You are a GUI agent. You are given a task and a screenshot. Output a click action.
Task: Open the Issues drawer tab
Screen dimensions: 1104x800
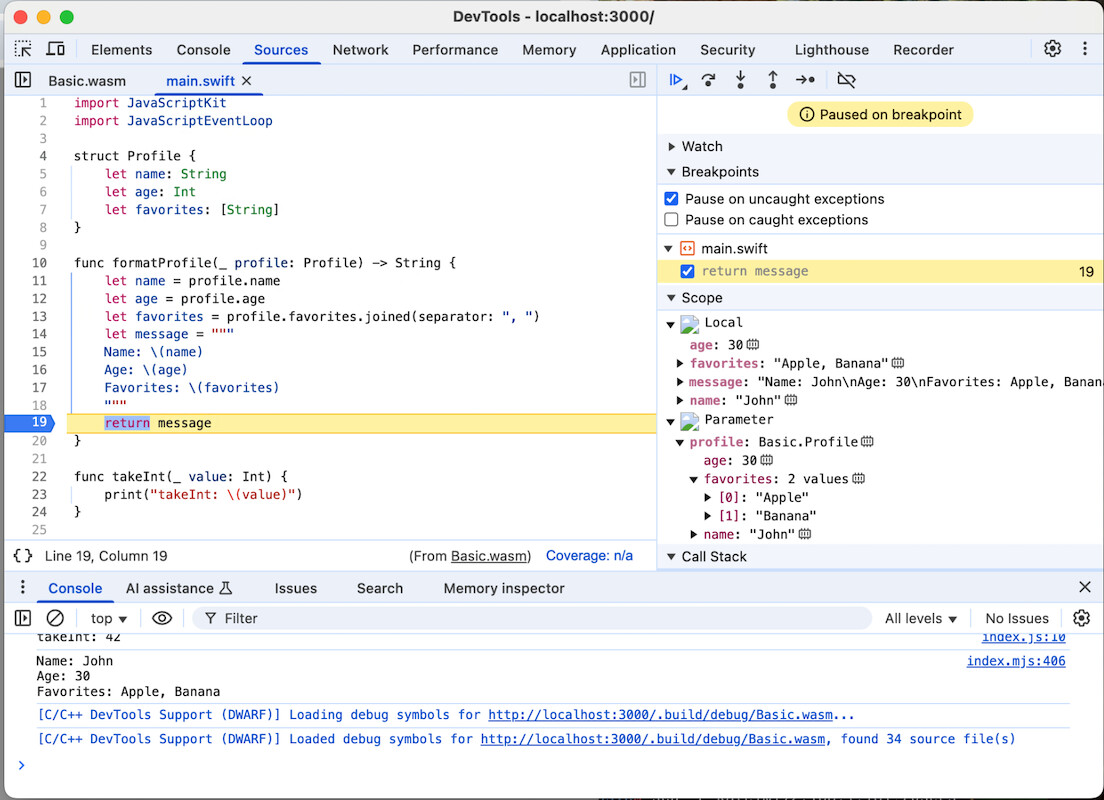(x=296, y=588)
